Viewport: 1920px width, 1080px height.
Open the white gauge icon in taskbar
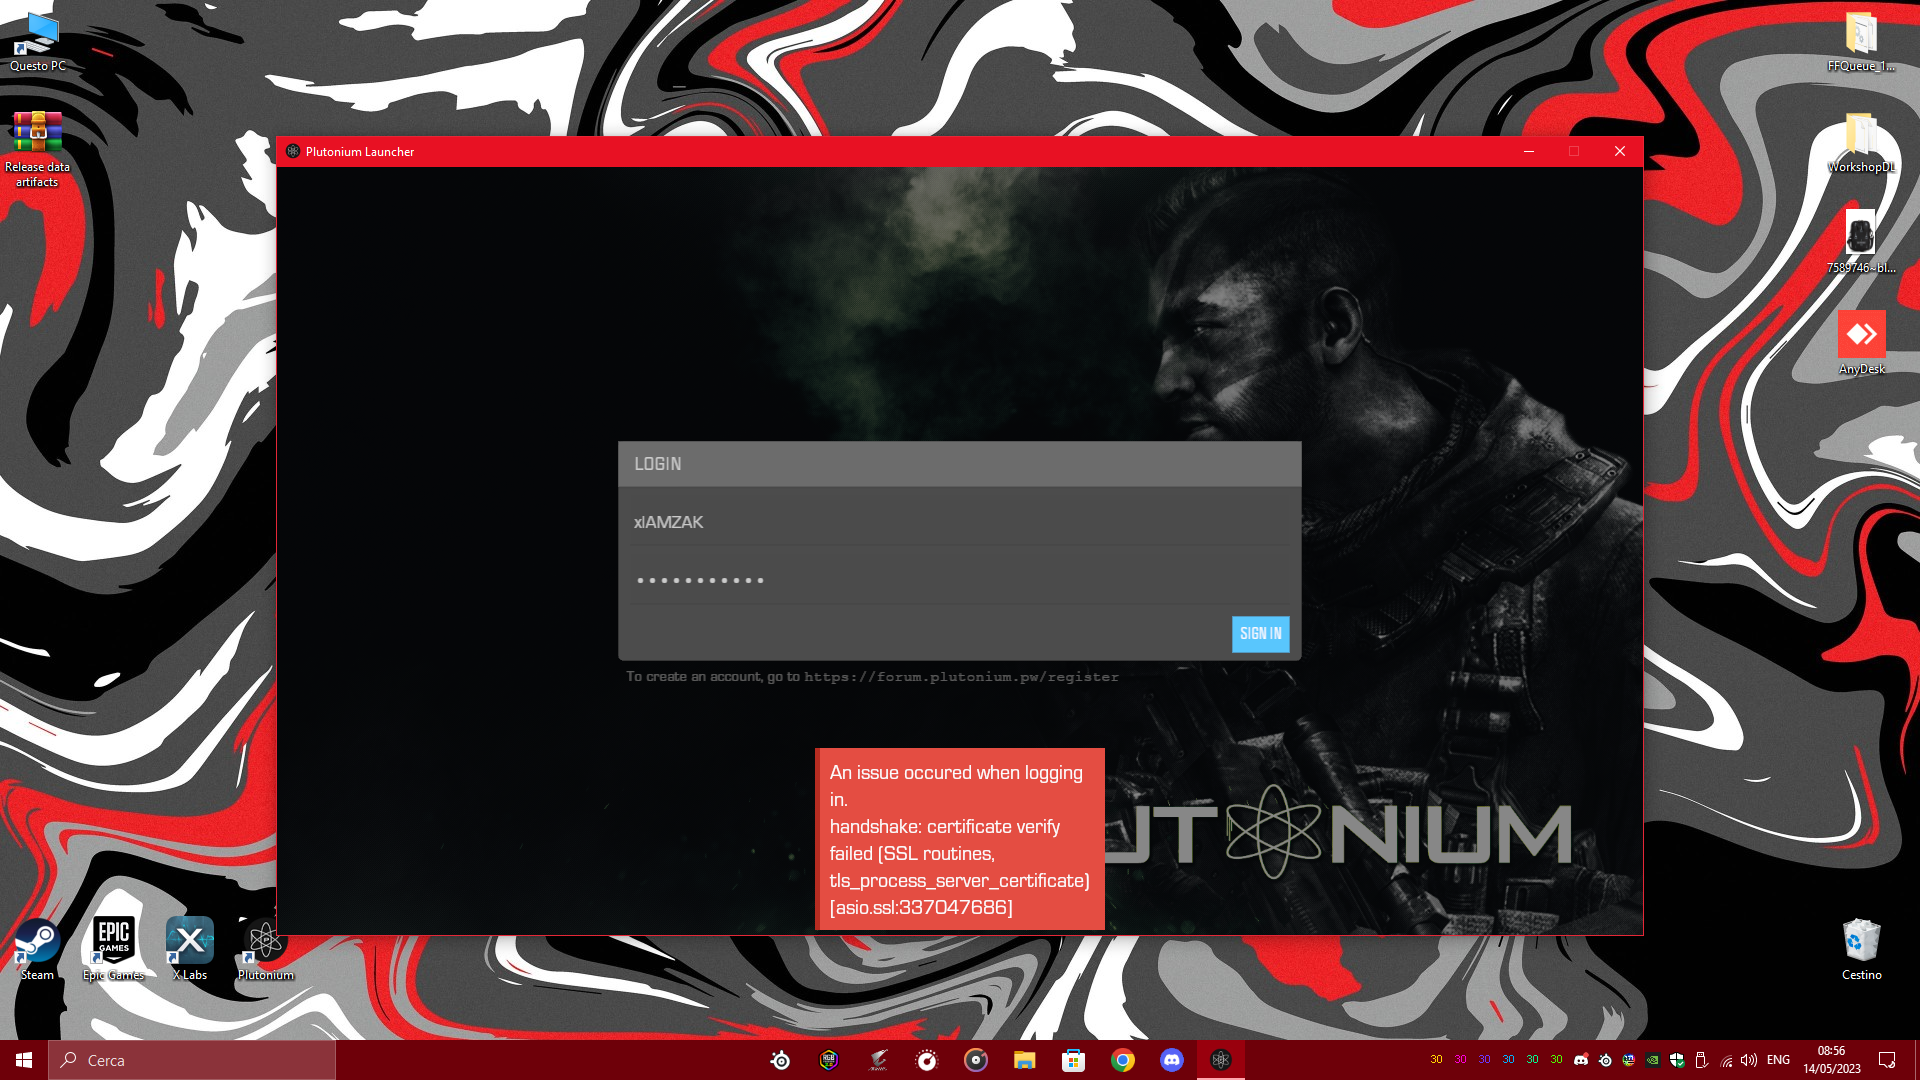(927, 1060)
